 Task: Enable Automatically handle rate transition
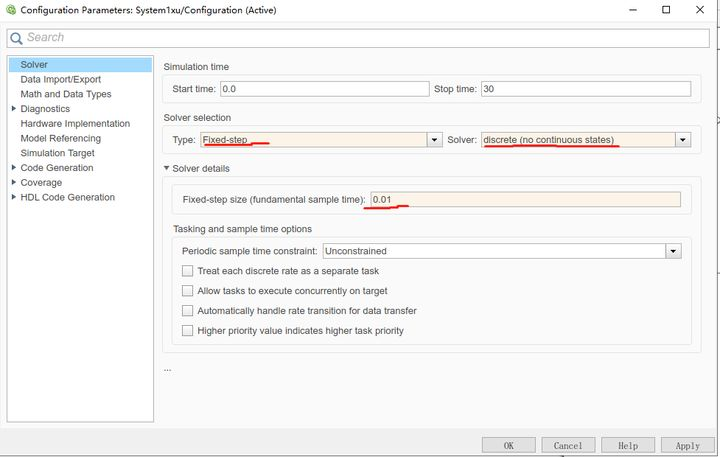pos(187,311)
